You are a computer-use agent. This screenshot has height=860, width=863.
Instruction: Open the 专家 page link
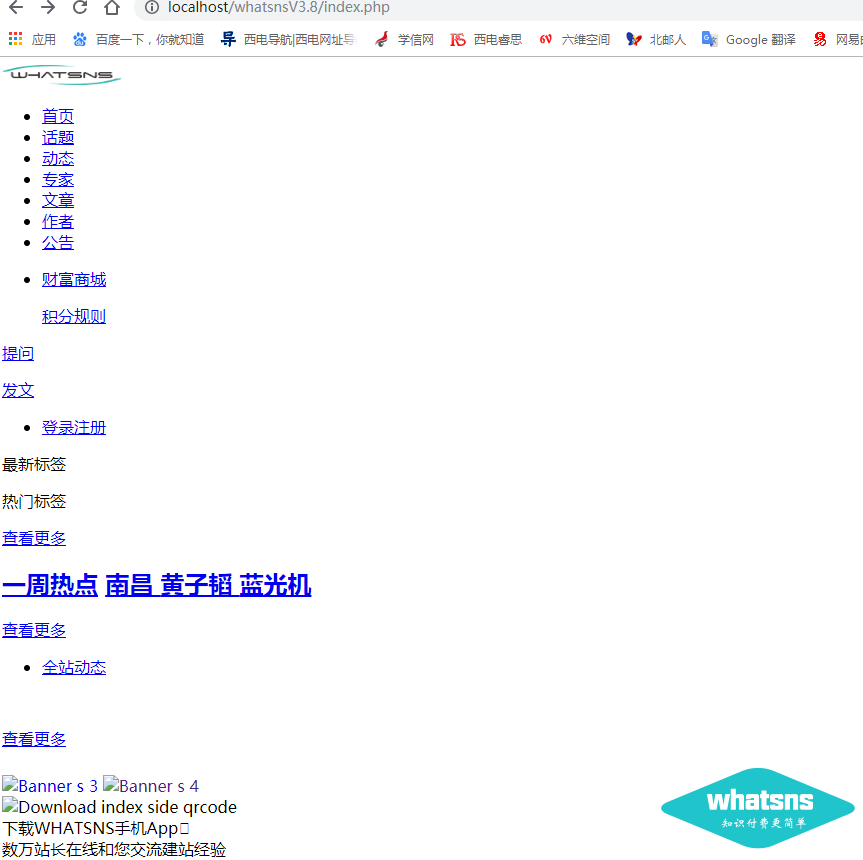coord(58,179)
